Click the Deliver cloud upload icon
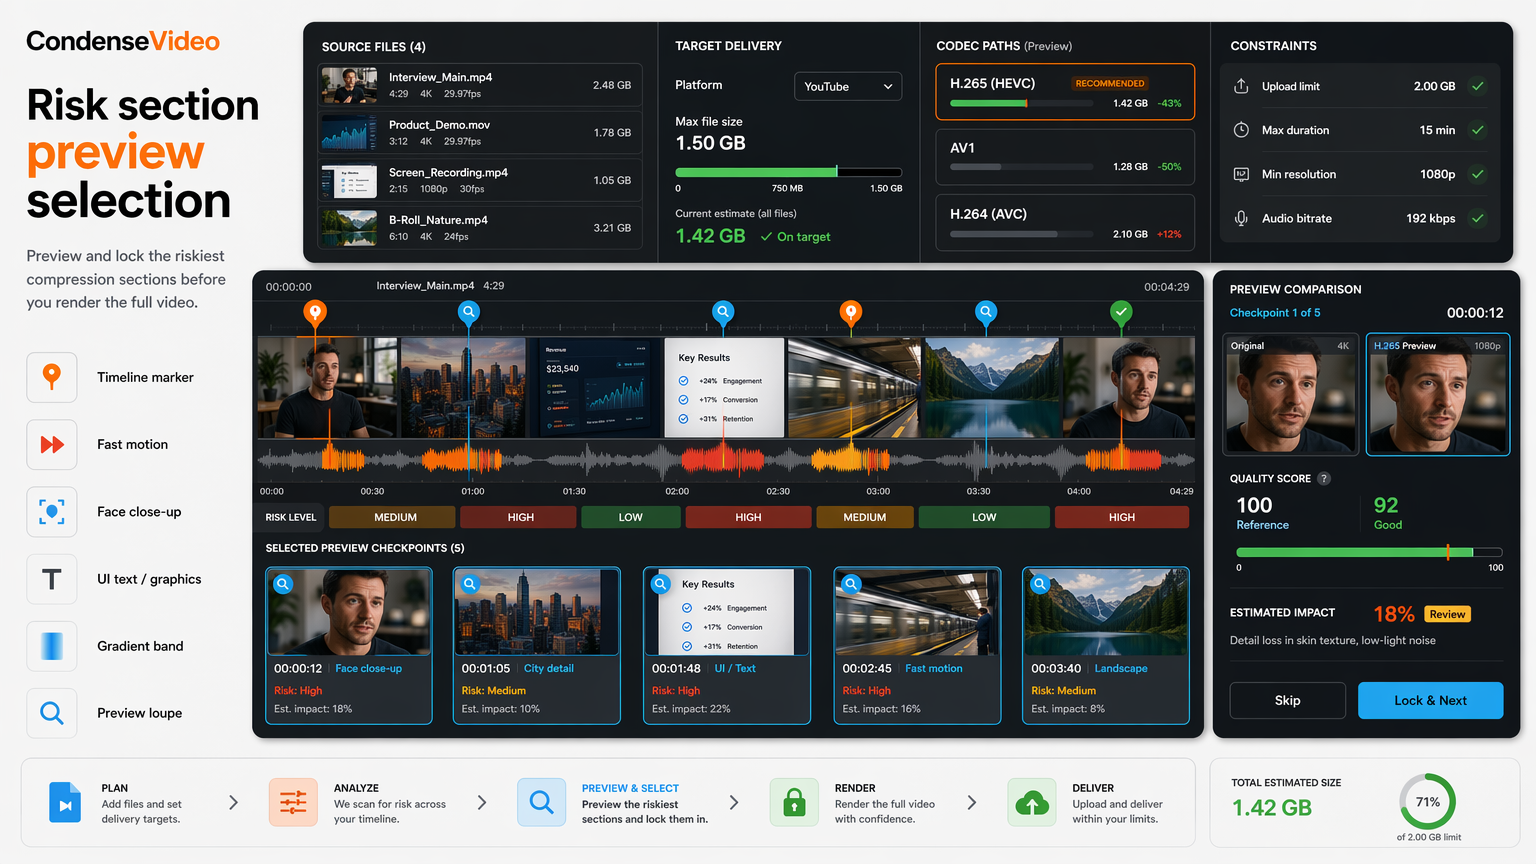Screen dimensions: 1536x864 coord(1032,802)
